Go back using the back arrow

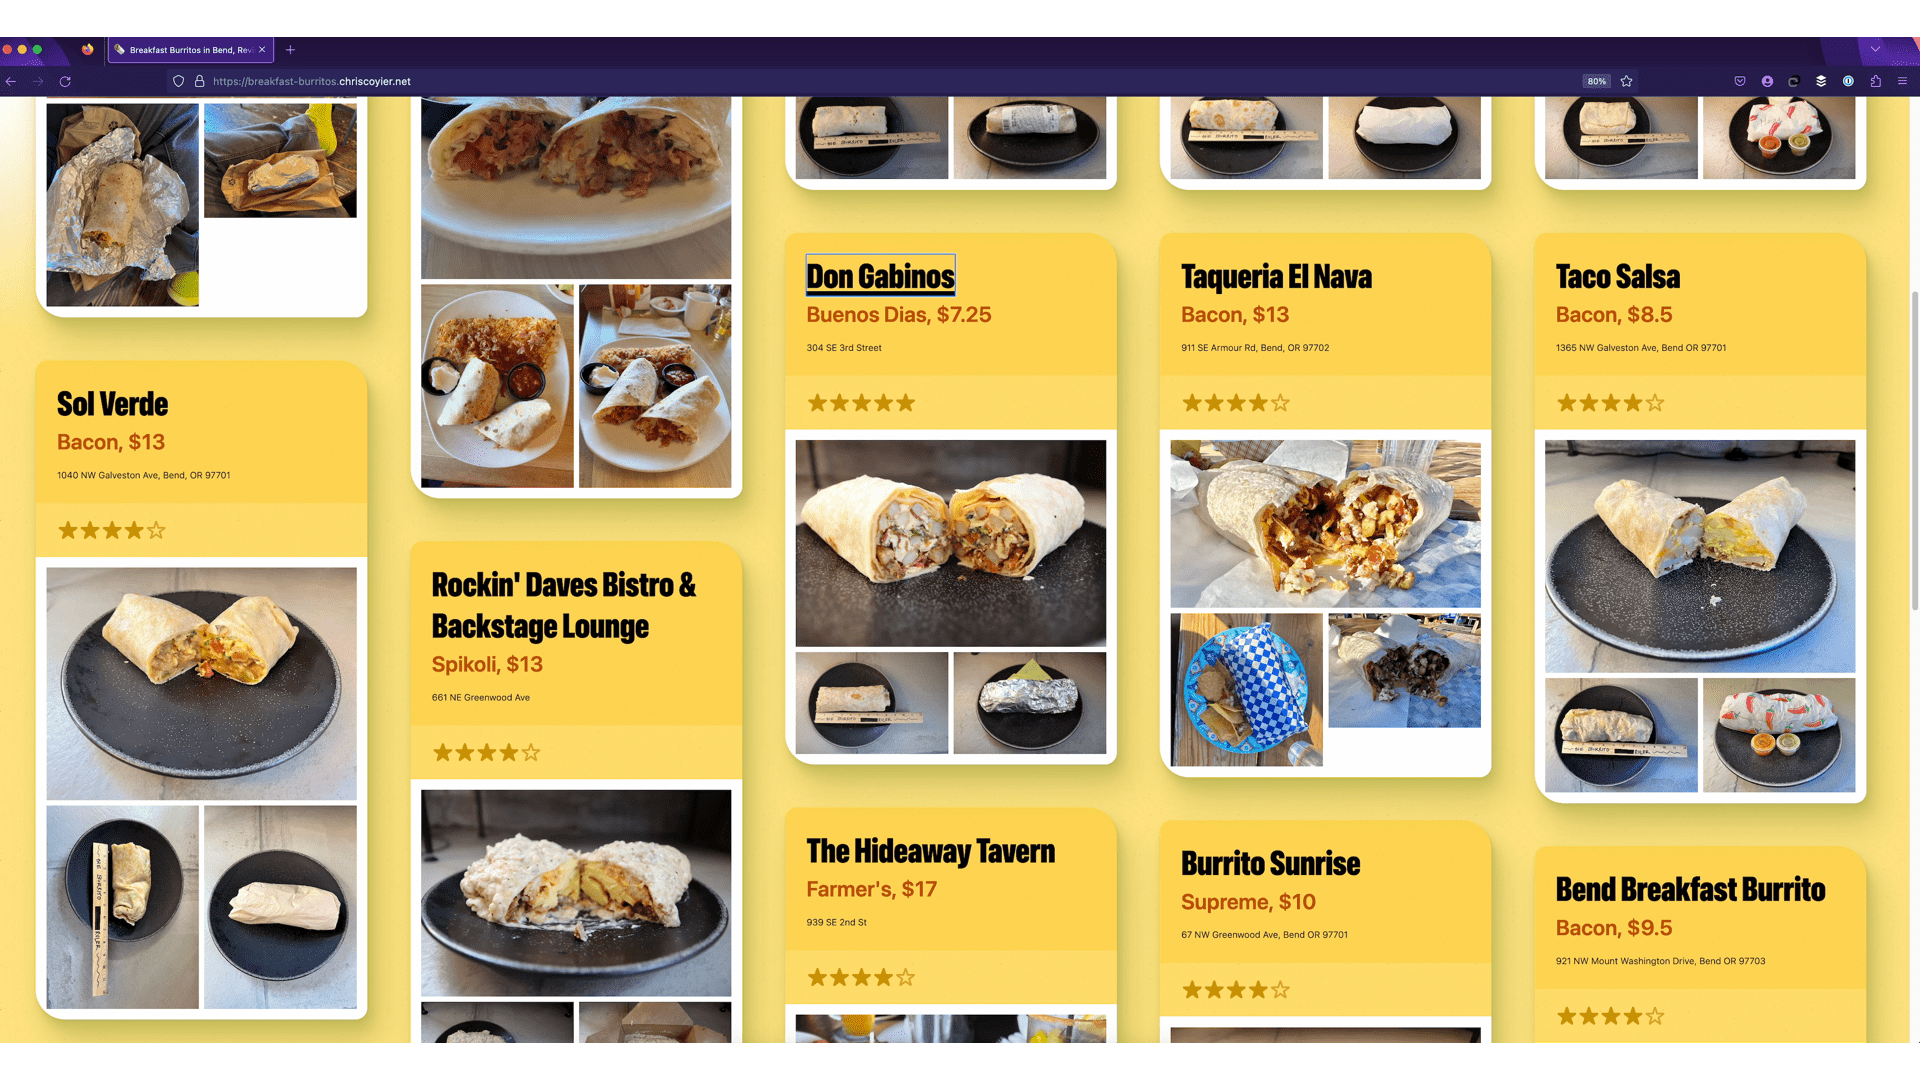point(11,82)
